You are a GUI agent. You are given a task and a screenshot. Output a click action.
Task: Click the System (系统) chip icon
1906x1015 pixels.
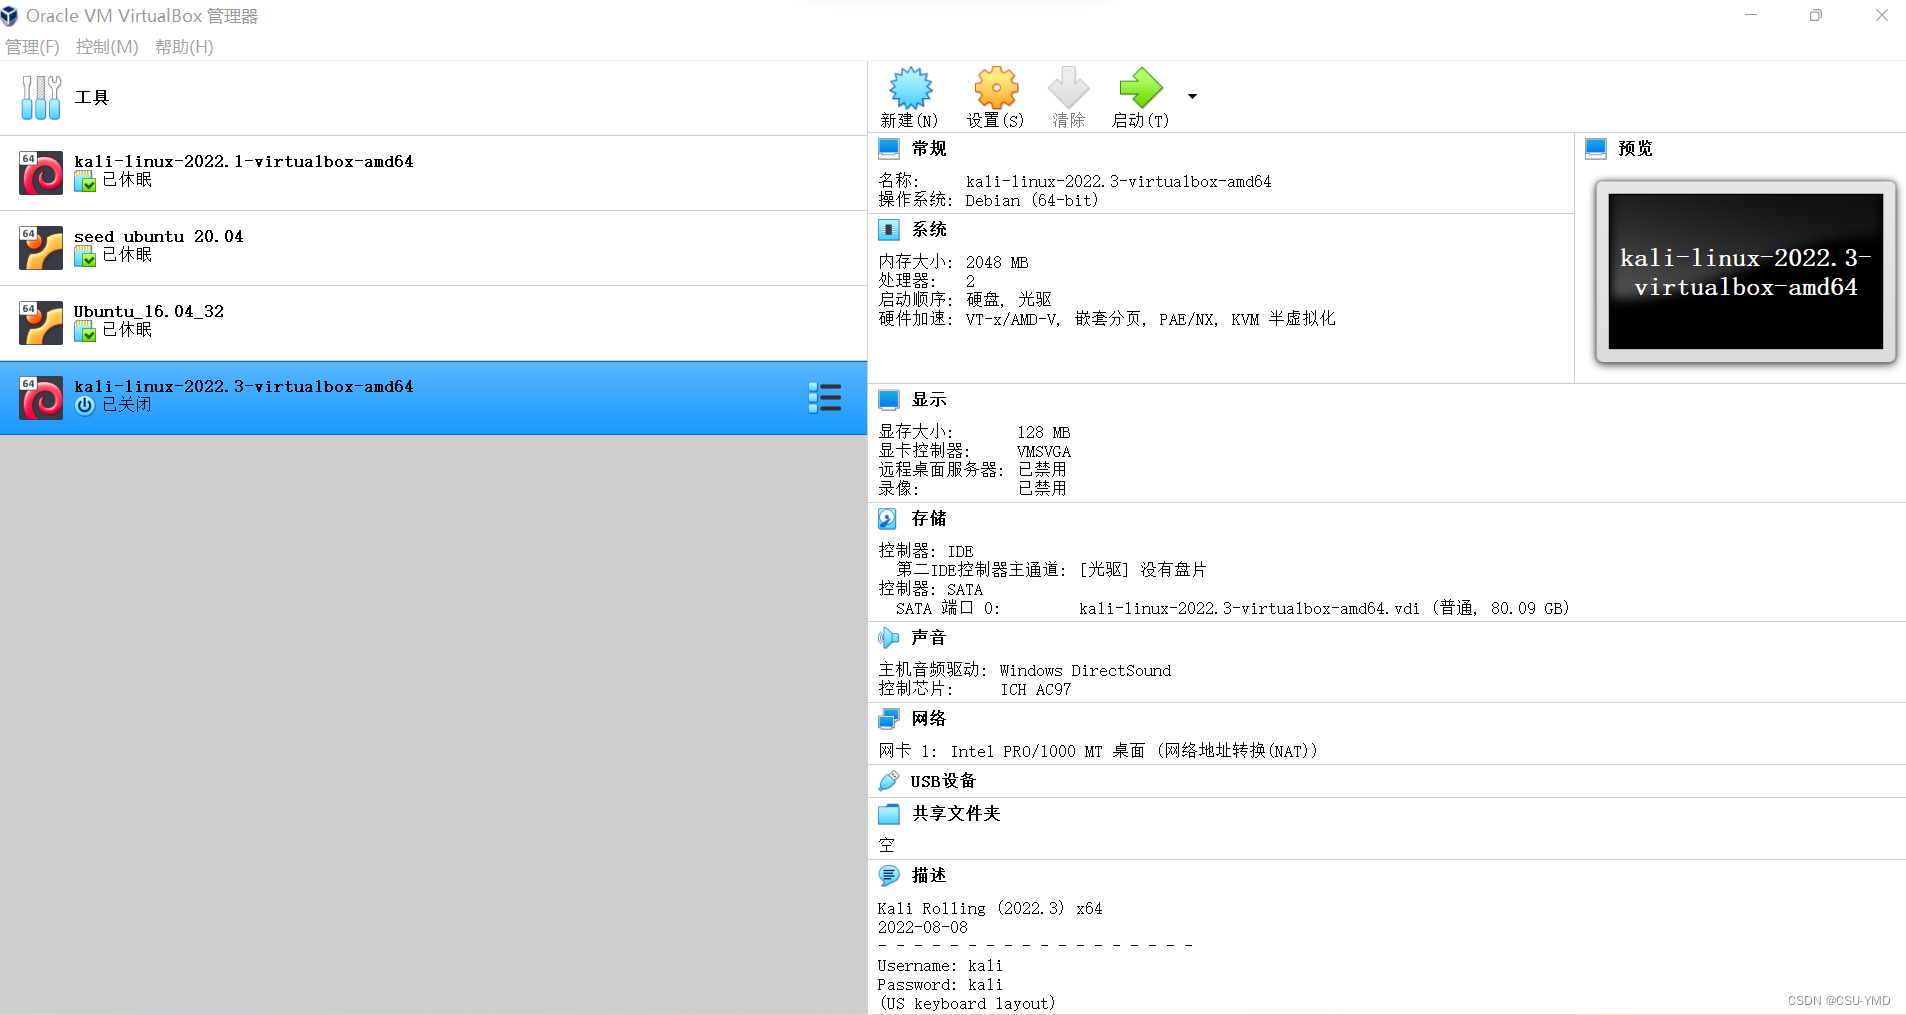click(x=889, y=230)
